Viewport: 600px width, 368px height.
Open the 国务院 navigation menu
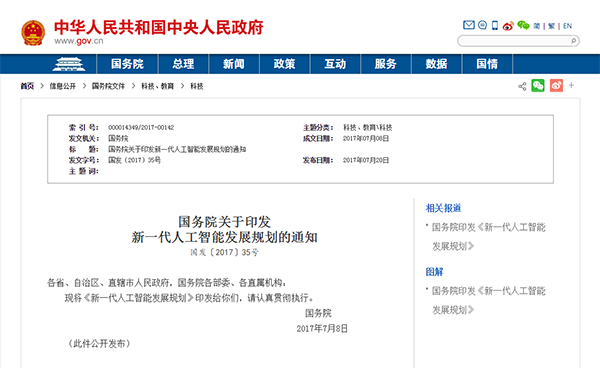tap(127, 64)
